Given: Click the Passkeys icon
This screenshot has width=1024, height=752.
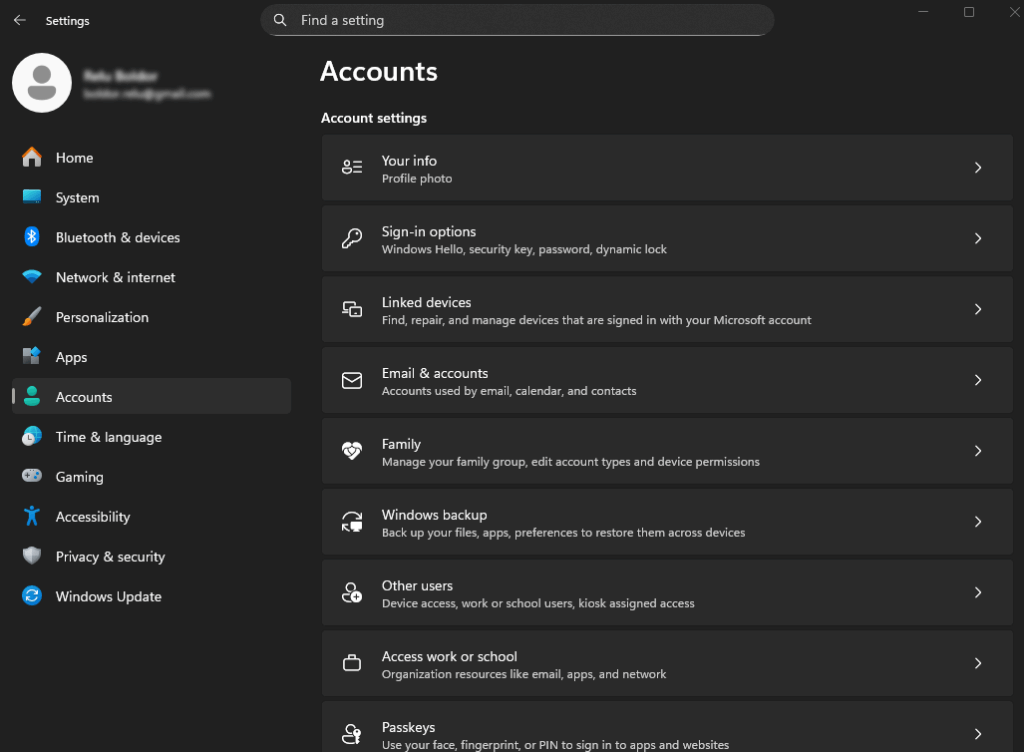Looking at the screenshot, I should [352, 734].
